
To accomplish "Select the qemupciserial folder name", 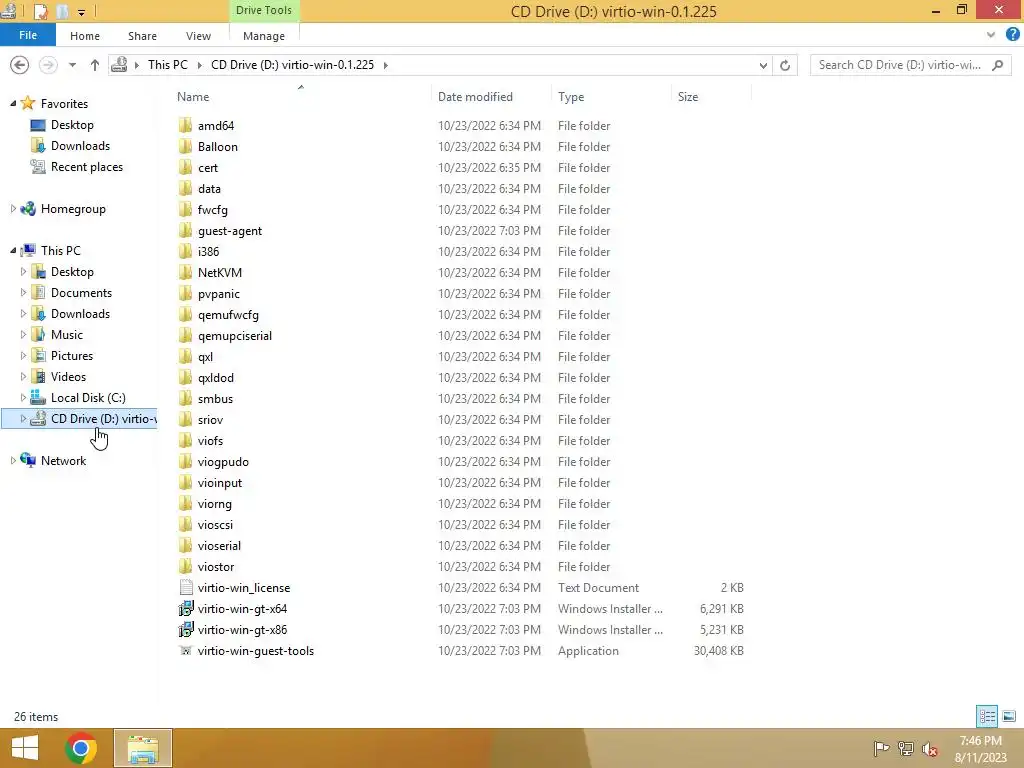I will [x=234, y=336].
